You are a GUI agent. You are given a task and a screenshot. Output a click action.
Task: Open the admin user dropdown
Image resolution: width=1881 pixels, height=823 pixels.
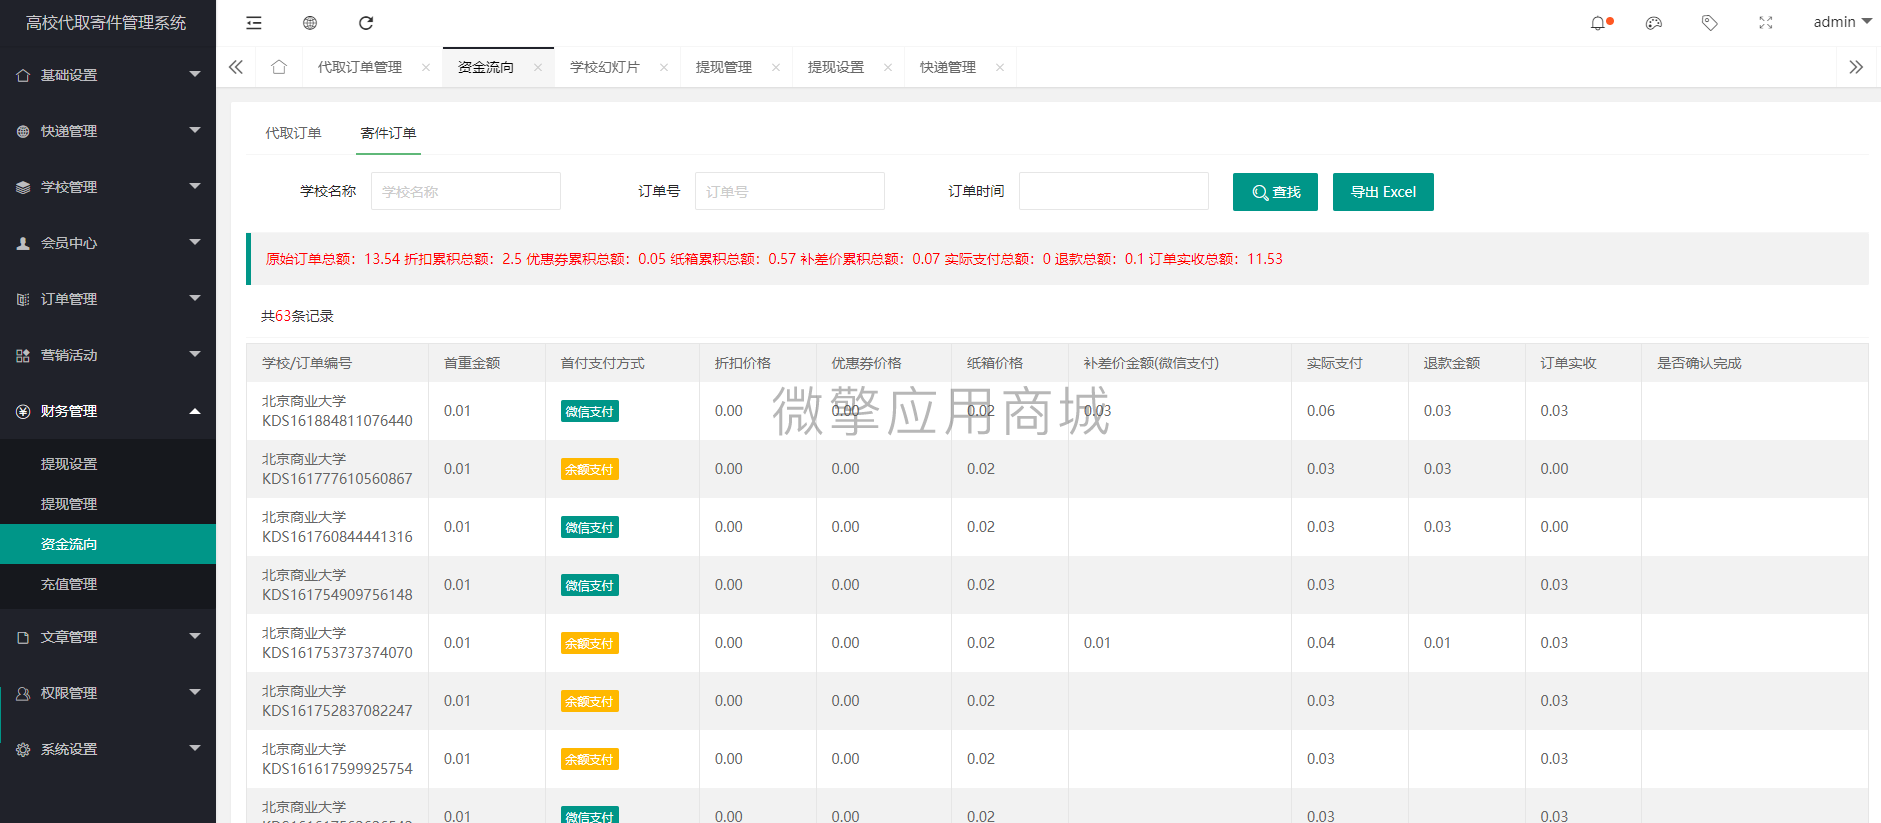tap(1842, 22)
